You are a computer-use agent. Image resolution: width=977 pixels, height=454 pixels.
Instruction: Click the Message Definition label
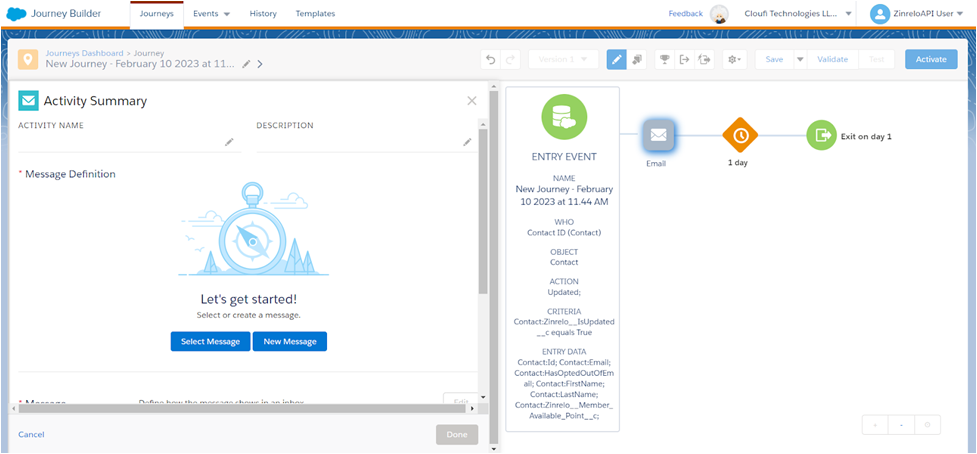[x=70, y=174]
